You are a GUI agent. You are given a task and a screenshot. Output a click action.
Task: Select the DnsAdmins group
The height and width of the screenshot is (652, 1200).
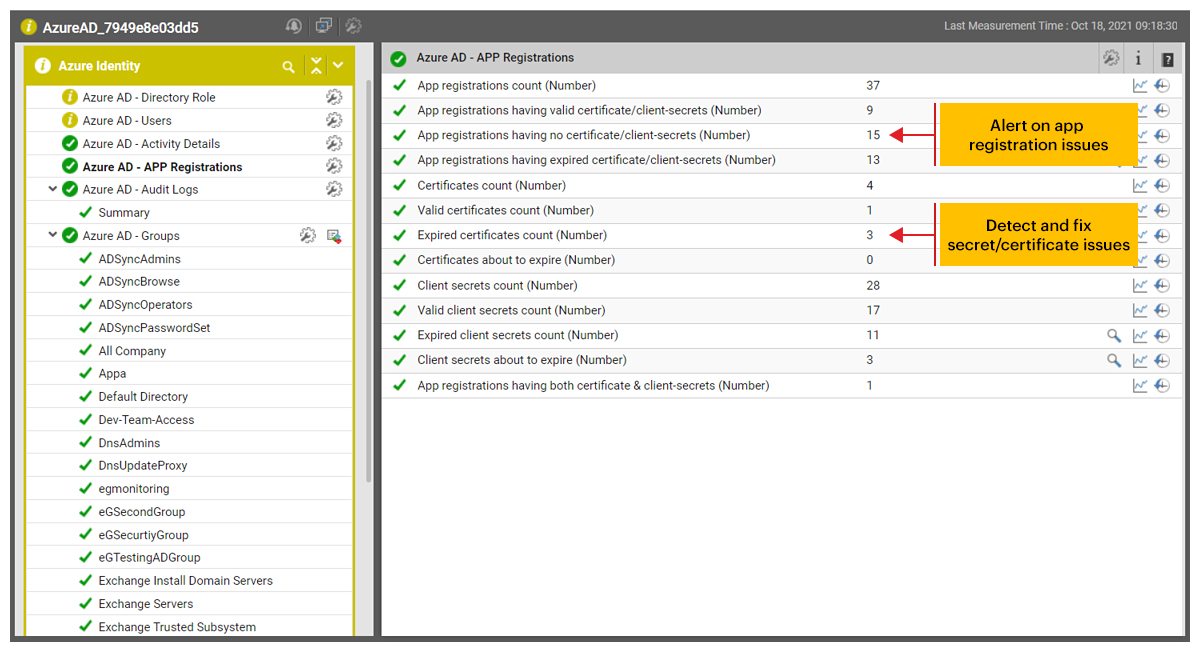pyautogui.click(x=129, y=443)
